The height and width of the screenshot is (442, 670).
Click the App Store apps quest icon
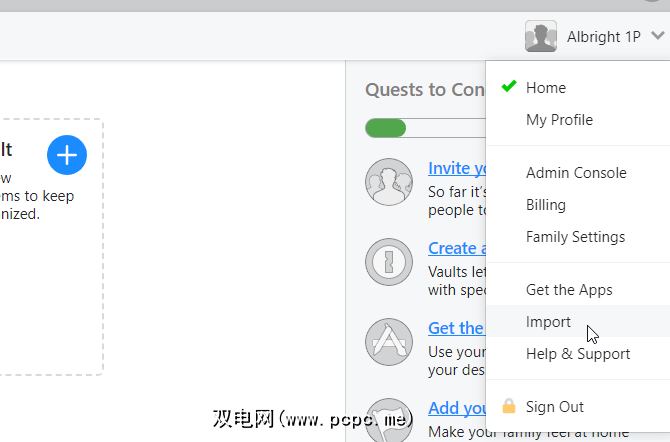tap(389, 341)
